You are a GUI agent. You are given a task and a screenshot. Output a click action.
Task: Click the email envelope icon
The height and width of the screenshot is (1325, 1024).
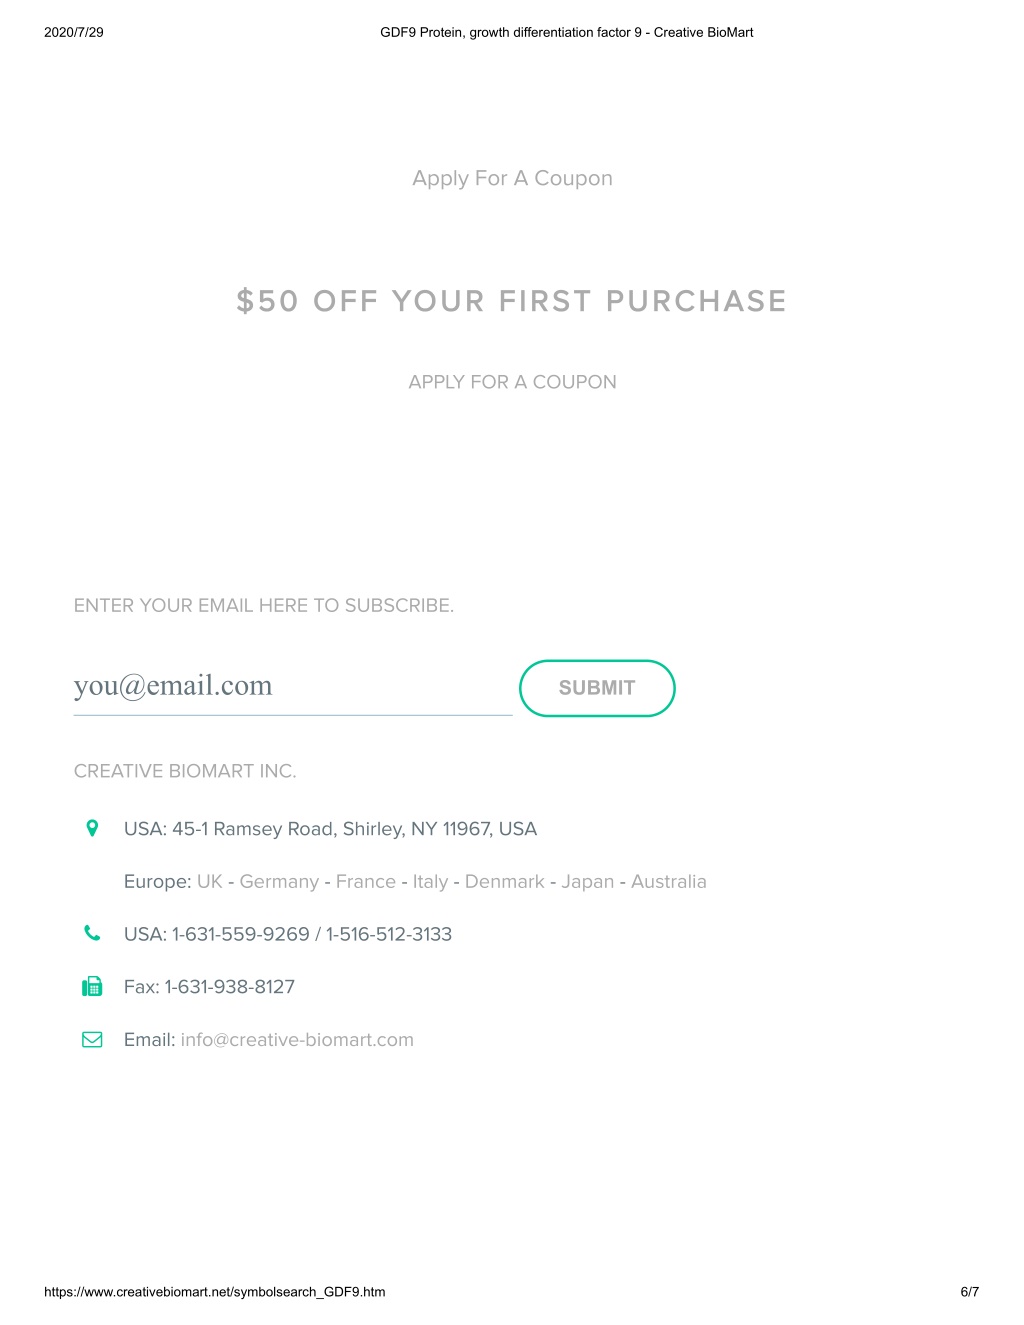92,1039
